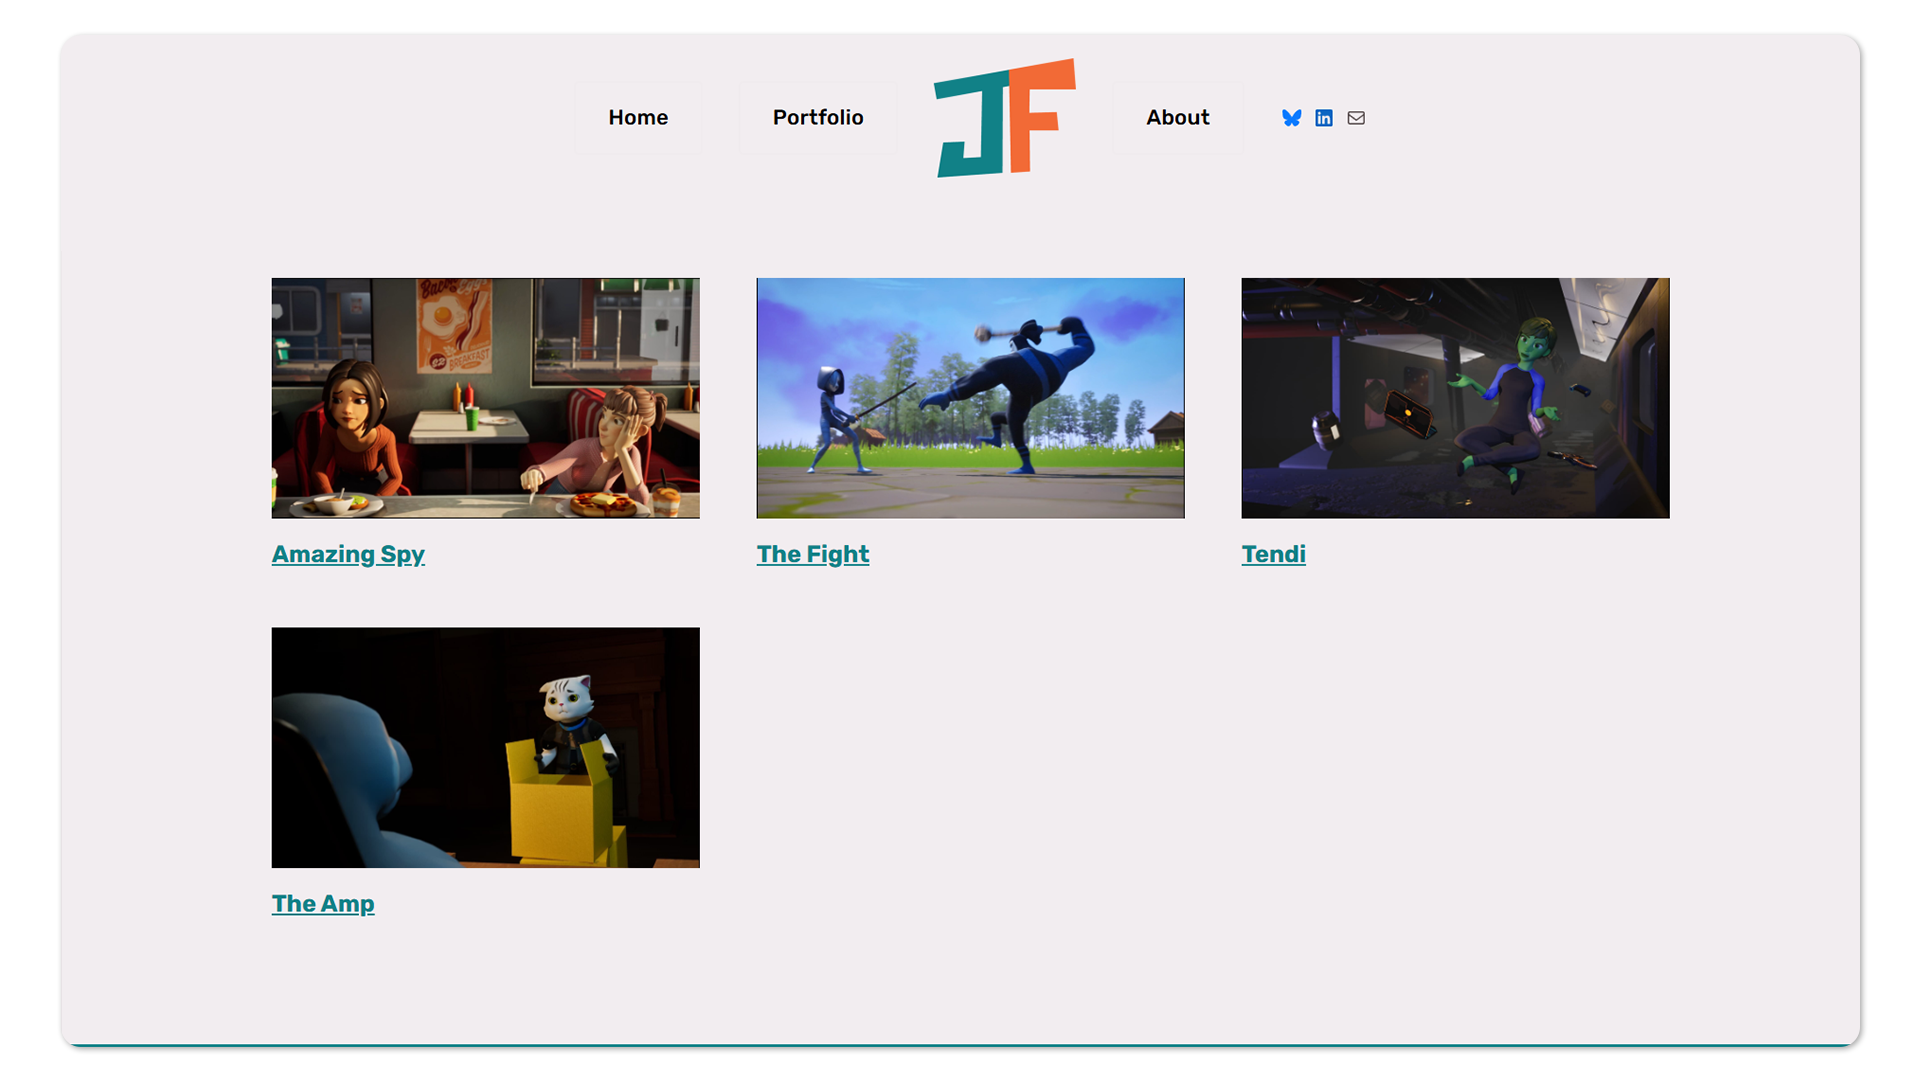Open the Bluesky butterfly profile icon
Image resolution: width=1920 pixels, height=1080 pixels.
1291,118
